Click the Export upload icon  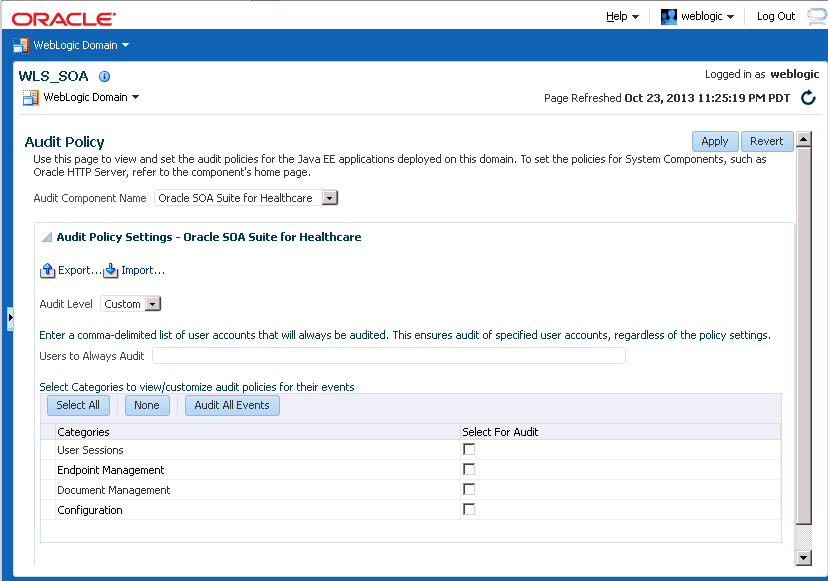[x=48, y=270]
